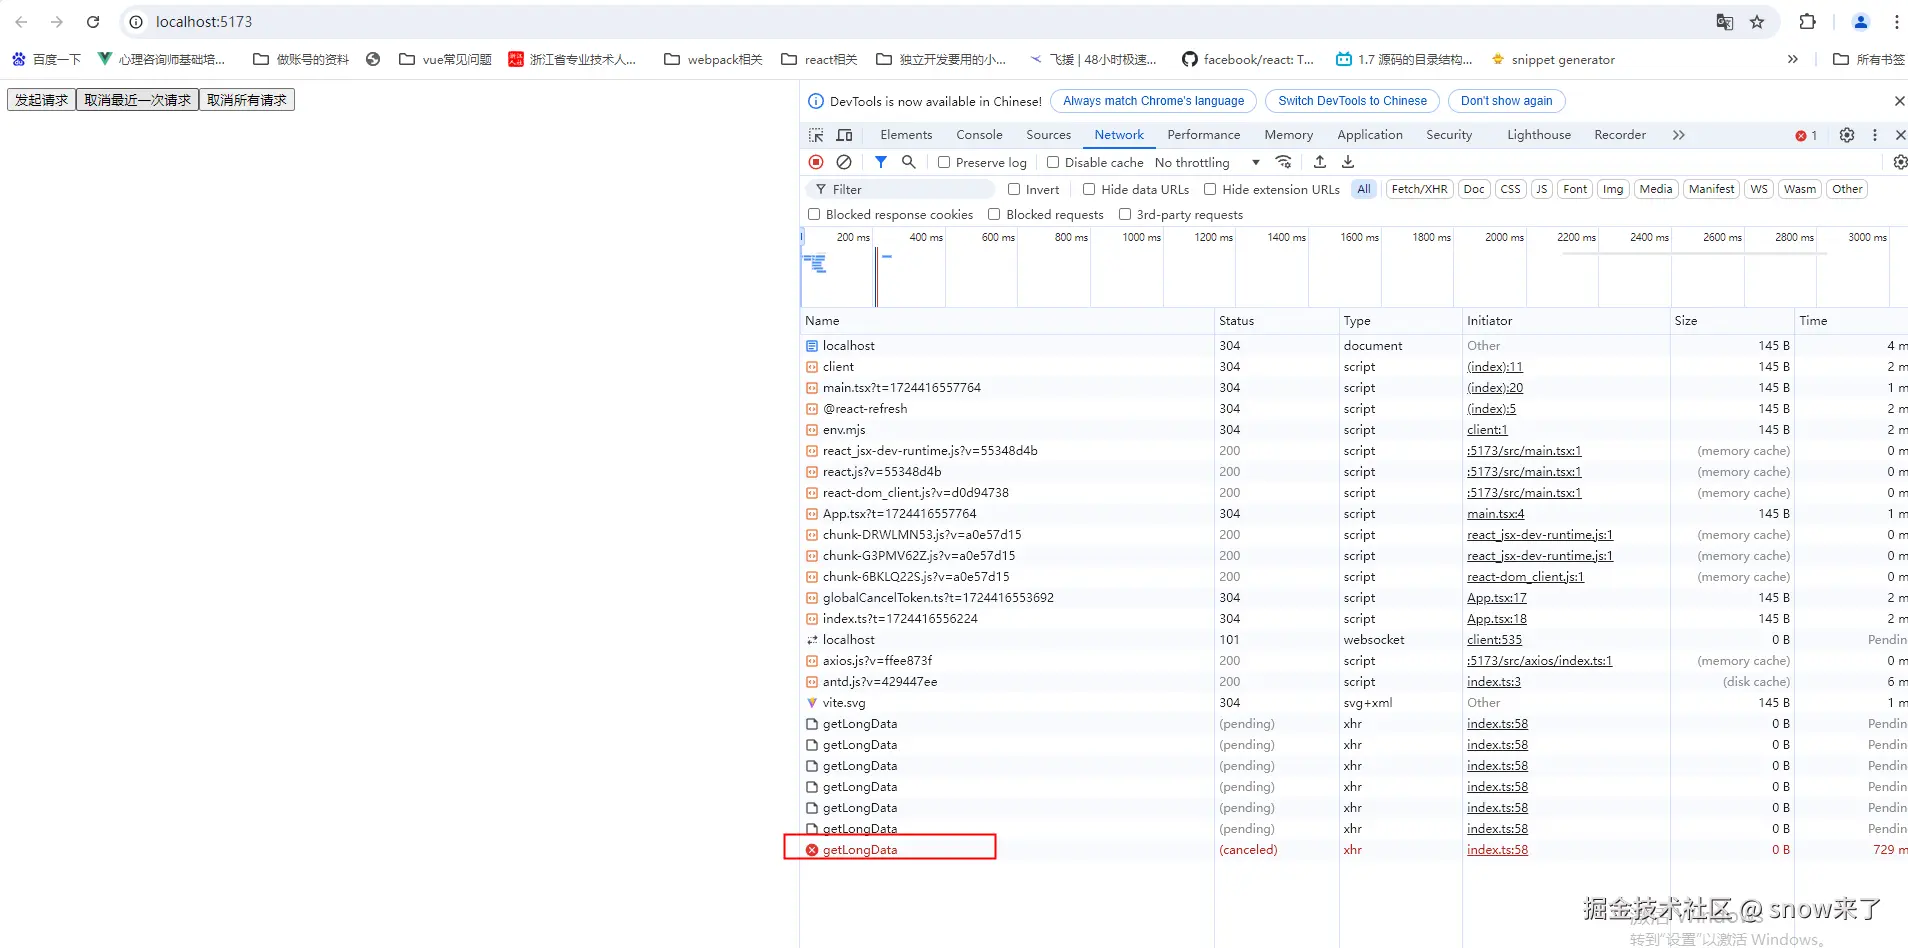
Task: Filter requests by Fetch/XHR type
Action: pos(1420,189)
